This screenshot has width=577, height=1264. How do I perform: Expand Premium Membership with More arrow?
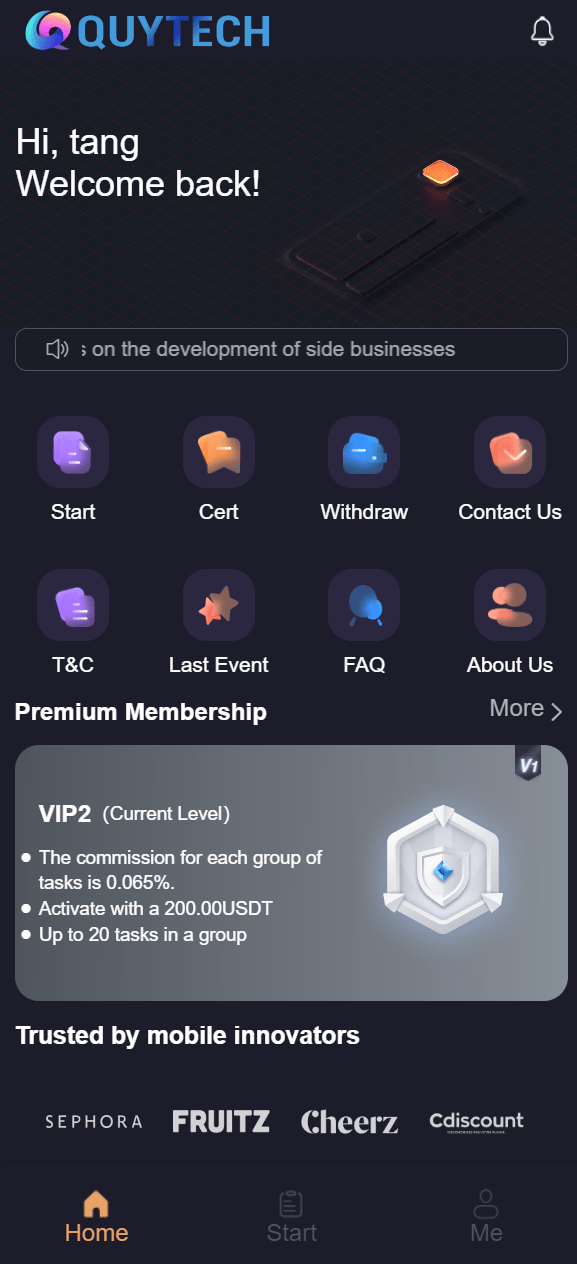click(x=526, y=709)
